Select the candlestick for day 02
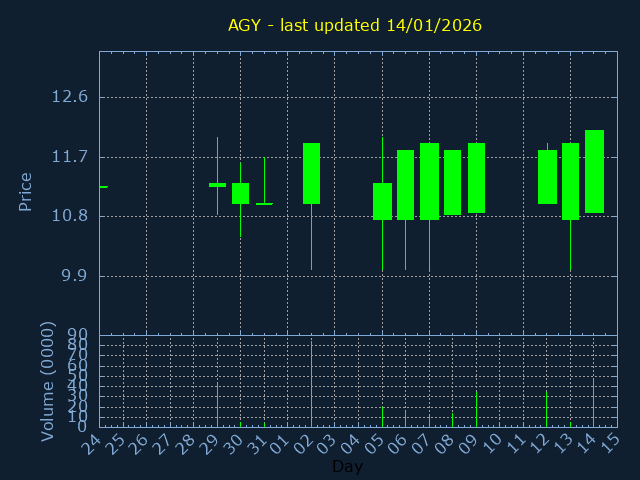 click(311, 173)
